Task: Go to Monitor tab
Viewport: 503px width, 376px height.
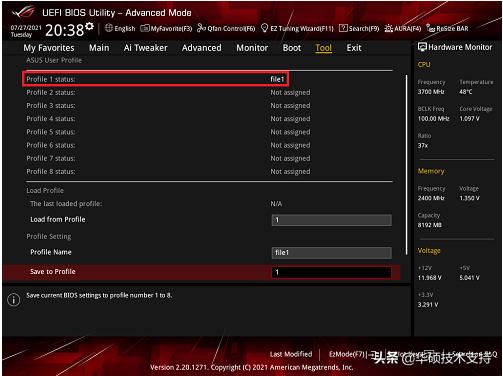Action: tap(252, 48)
